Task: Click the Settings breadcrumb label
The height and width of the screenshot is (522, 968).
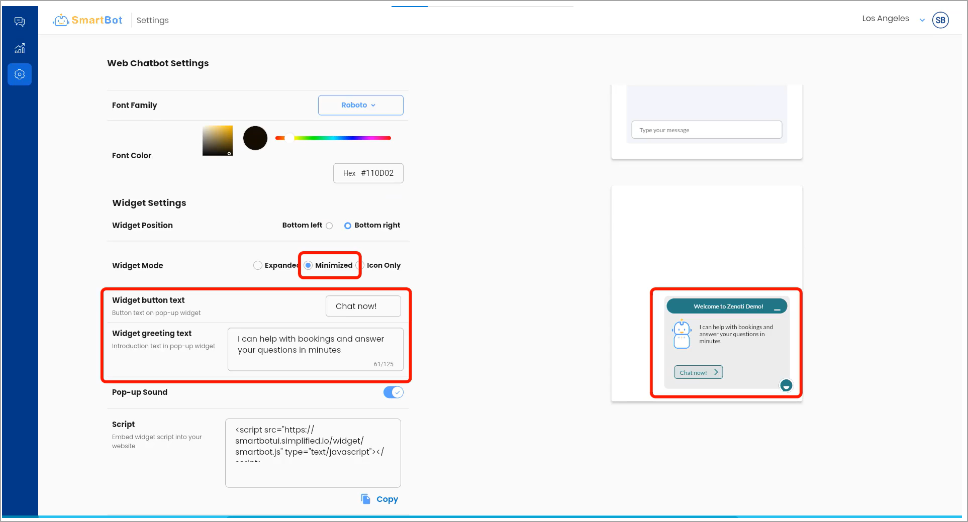Action: point(152,20)
